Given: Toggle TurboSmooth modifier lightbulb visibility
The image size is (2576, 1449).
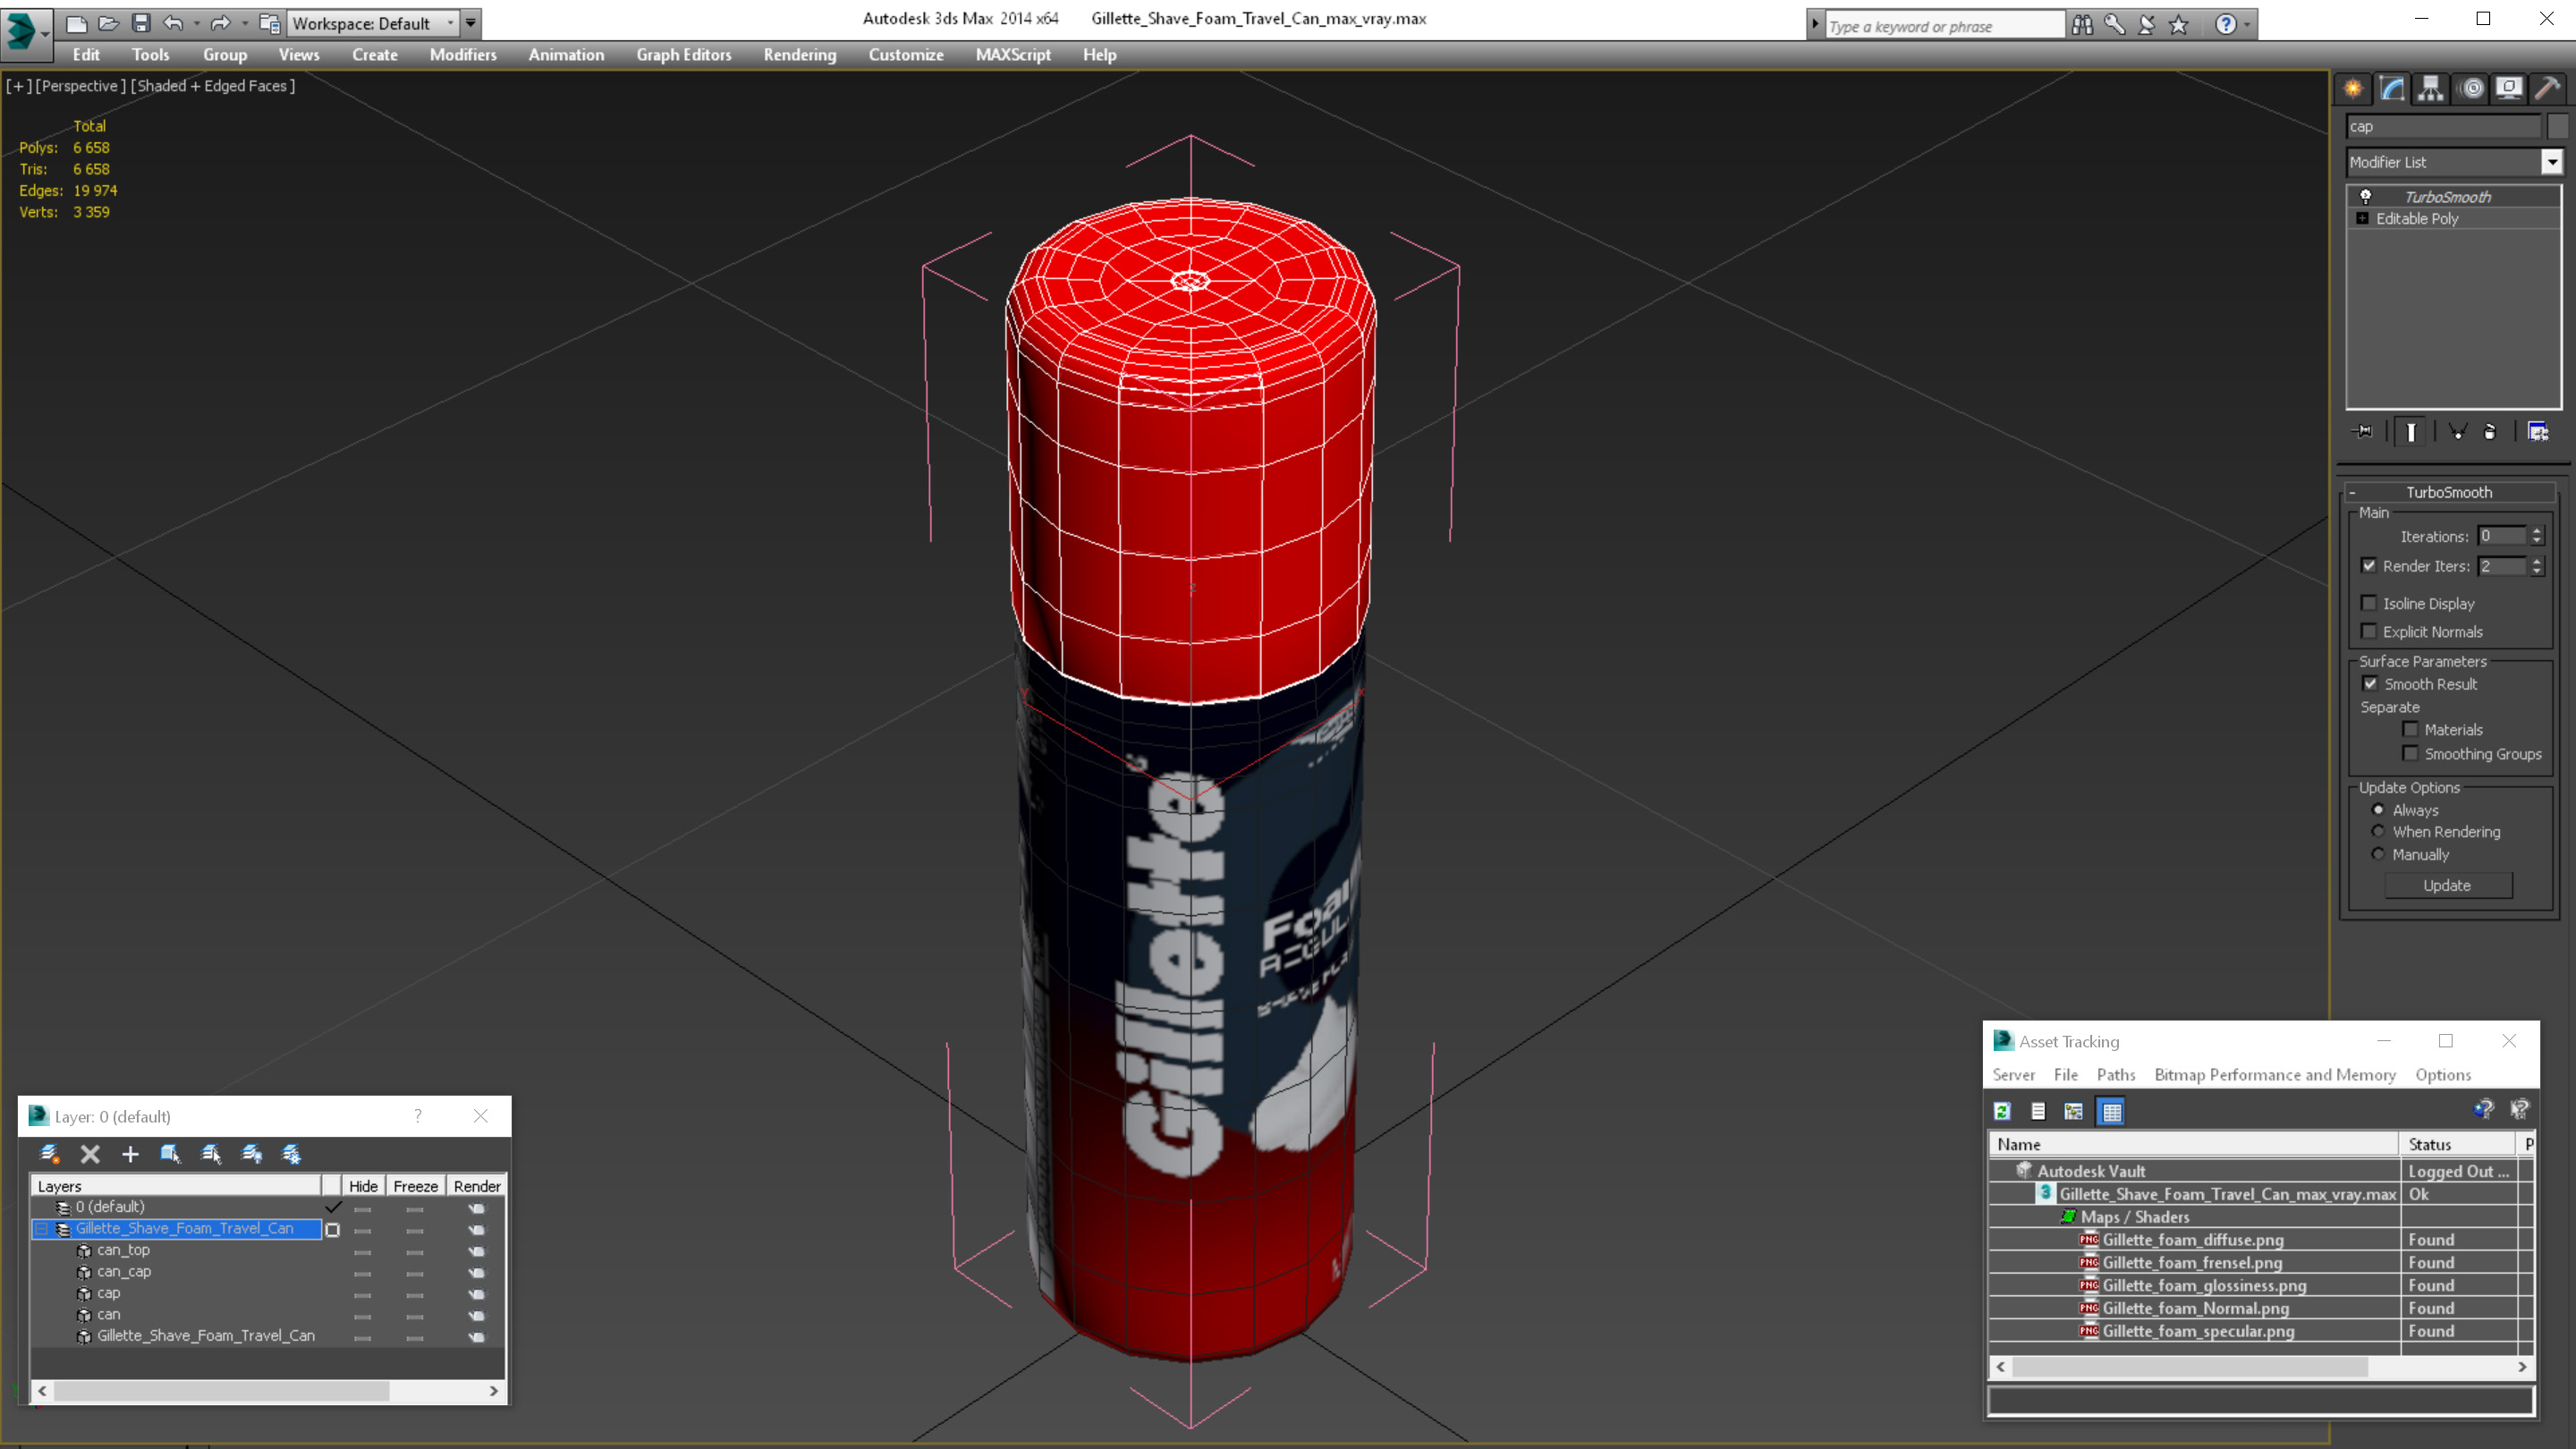Looking at the screenshot, I should (2366, 196).
